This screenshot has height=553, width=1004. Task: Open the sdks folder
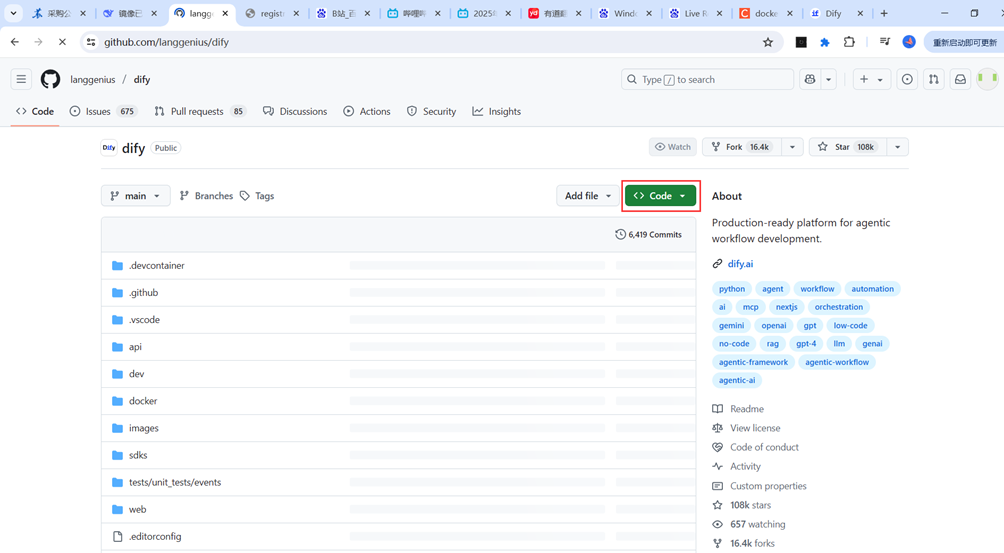[138, 455]
